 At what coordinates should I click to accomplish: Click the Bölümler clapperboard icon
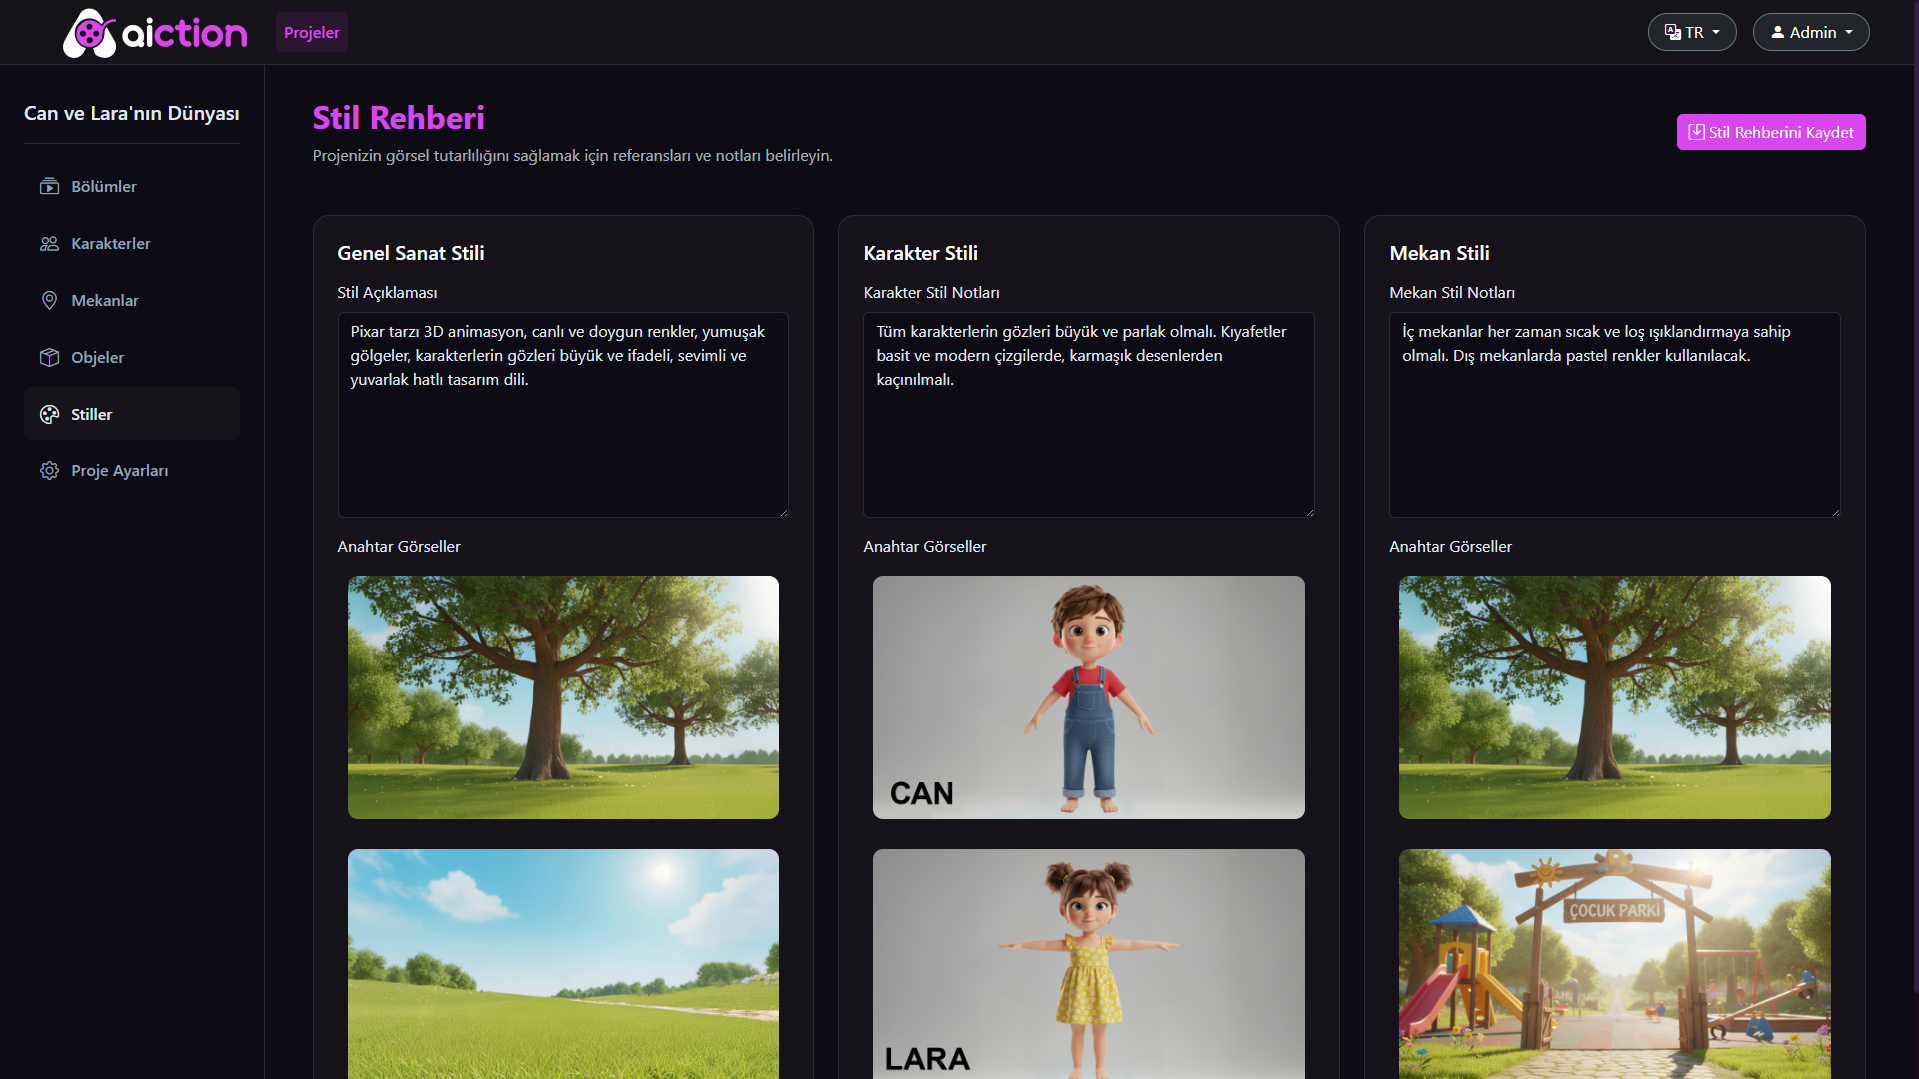coord(49,187)
